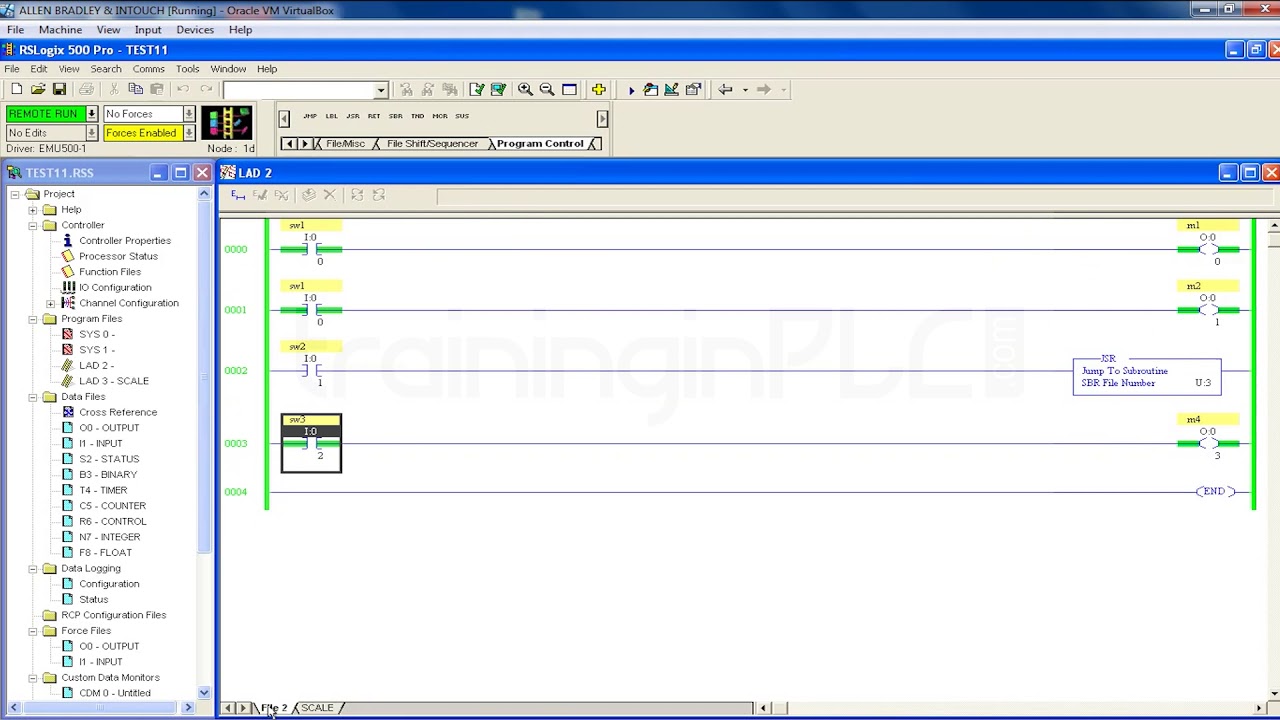Click the MCR instruction icon
The image size is (1280, 720).
tap(440, 116)
